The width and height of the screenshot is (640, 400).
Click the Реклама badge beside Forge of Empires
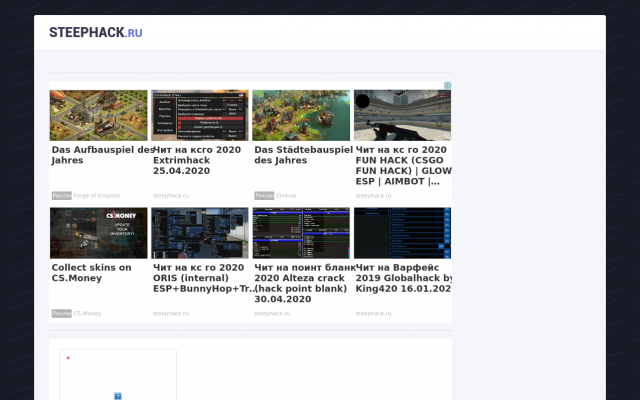[x=62, y=196]
